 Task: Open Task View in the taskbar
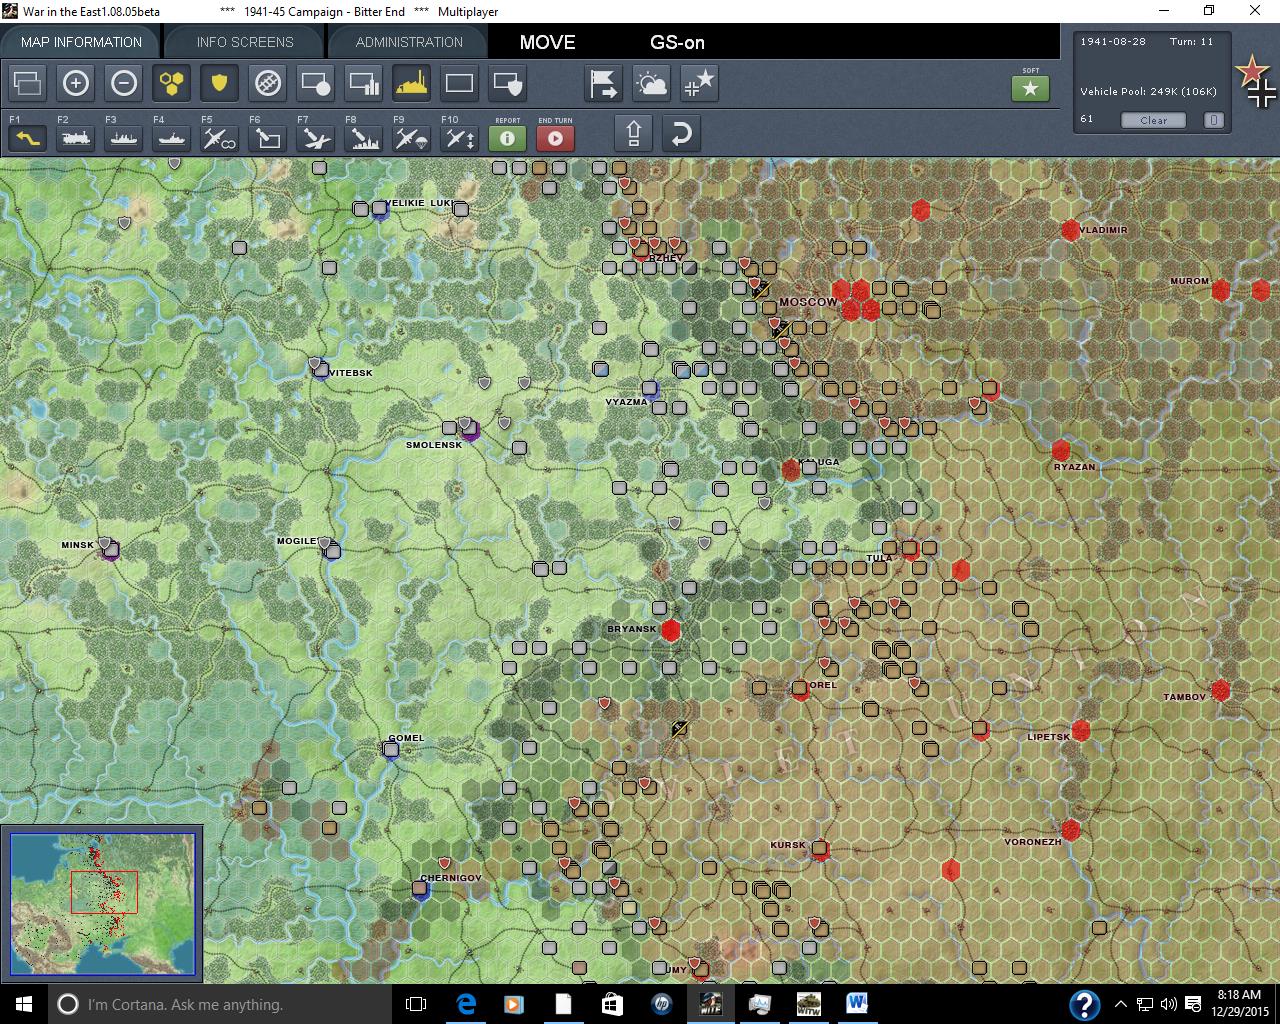[416, 1004]
